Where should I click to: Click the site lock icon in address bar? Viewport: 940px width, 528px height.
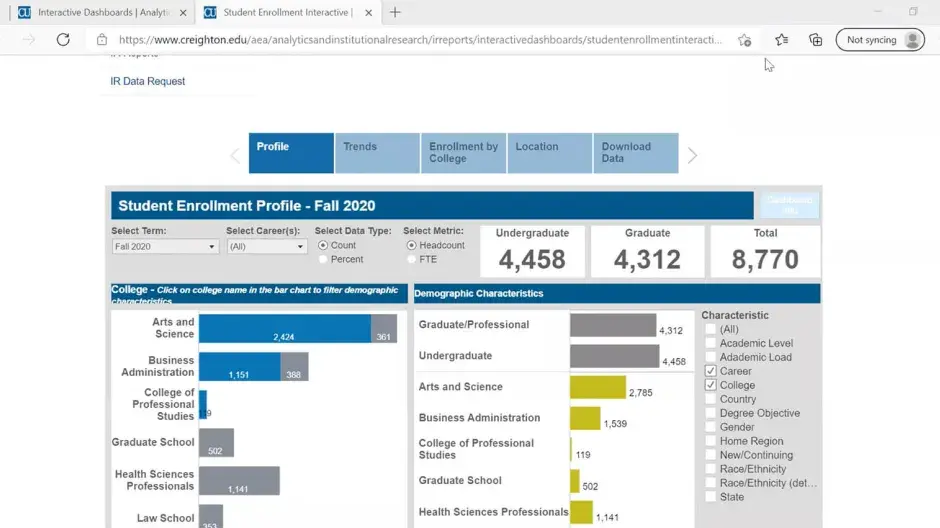pos(101,40)
